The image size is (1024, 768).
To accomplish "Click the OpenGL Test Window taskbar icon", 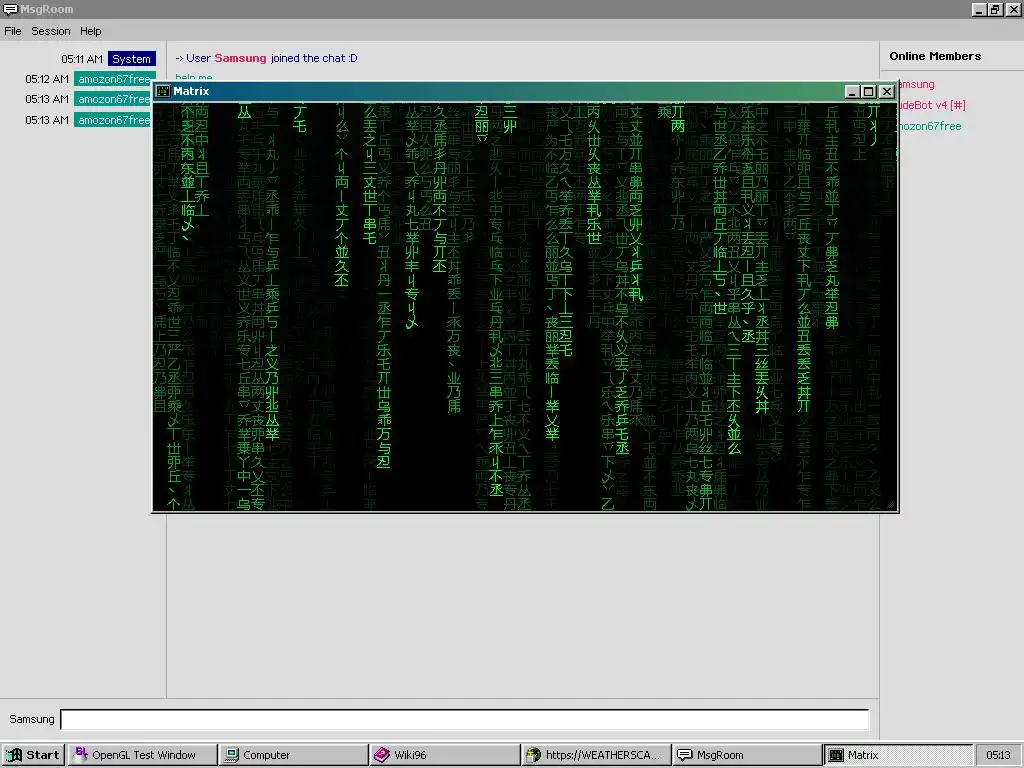I will point(81,754).
